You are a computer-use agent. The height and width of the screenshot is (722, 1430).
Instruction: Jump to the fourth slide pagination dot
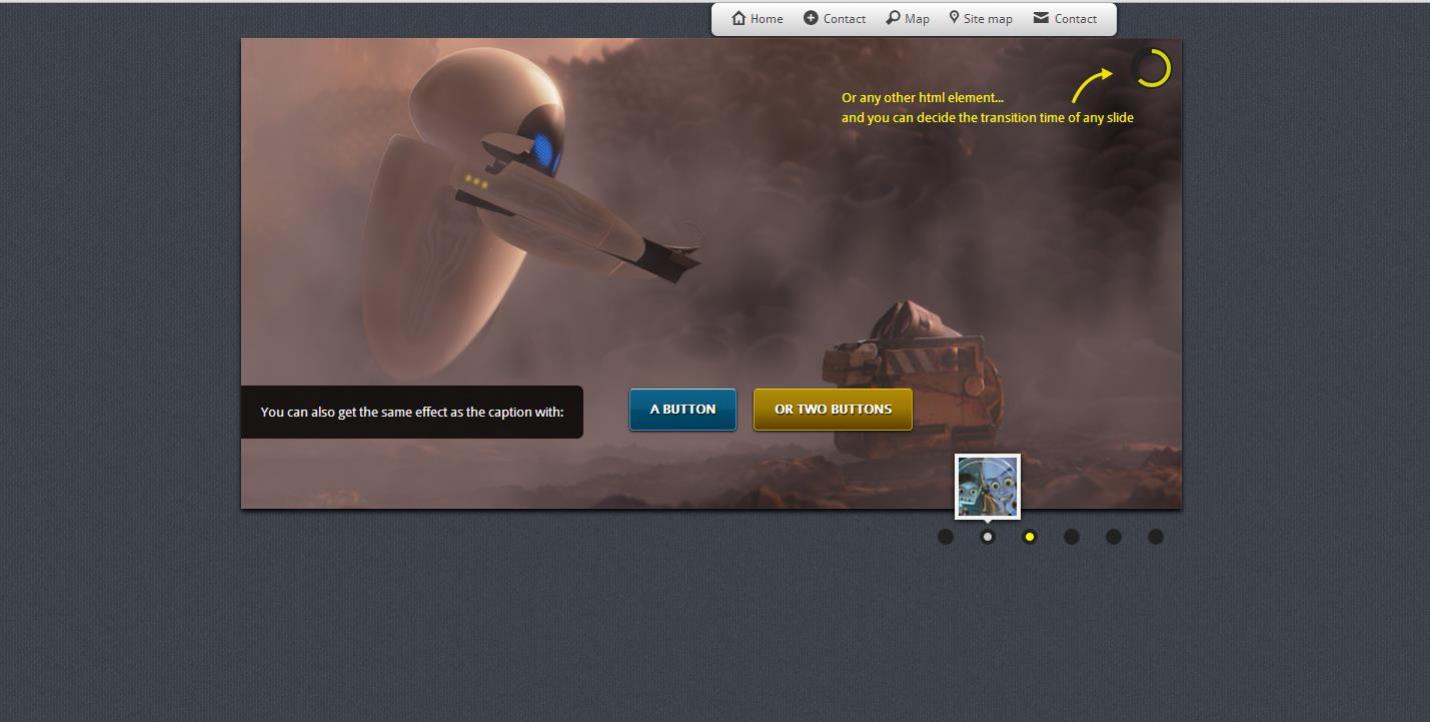pyautogui.click(x=1071, y=537)
